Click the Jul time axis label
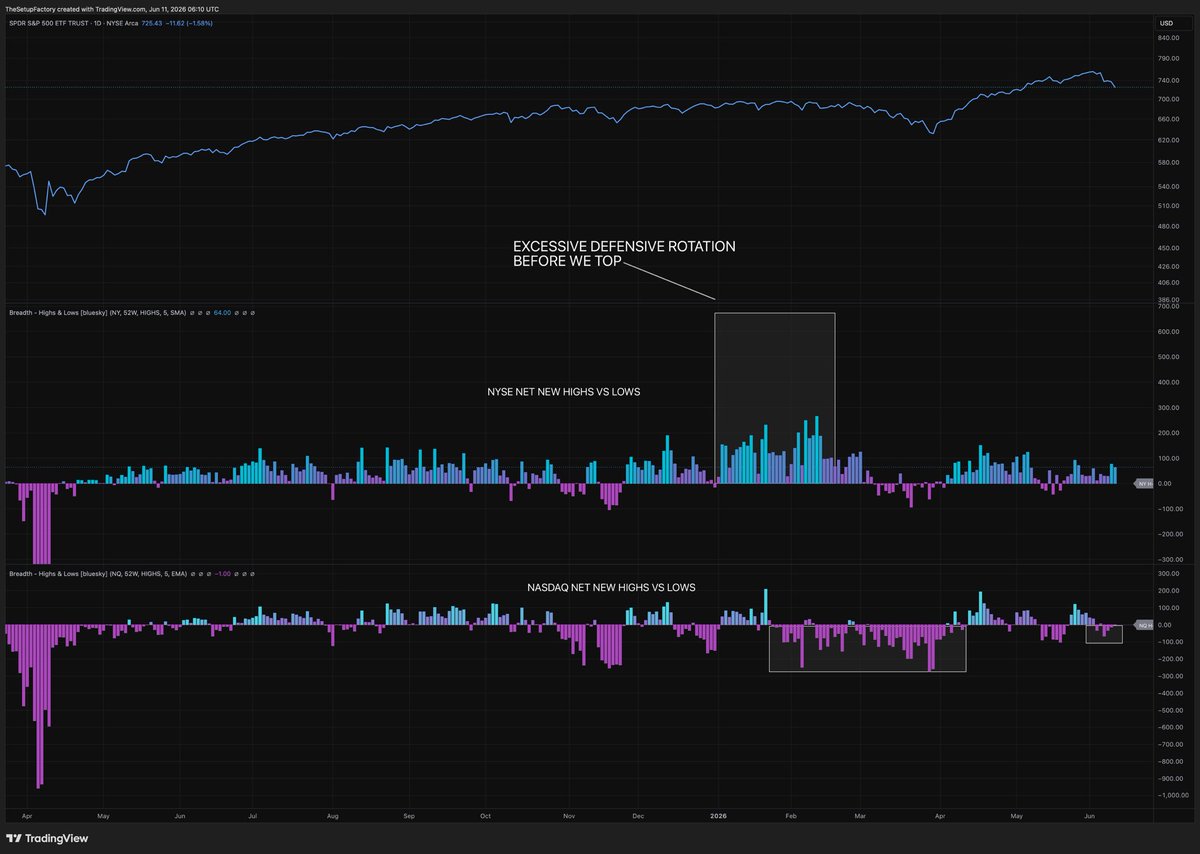The image size is (1200, 854). pyautogui.click(x=252, y=816)
